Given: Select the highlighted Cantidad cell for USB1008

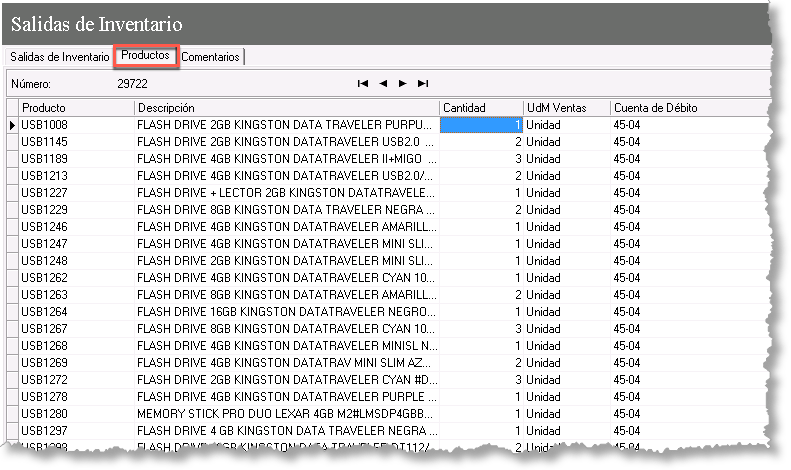Looking at the screenshot, I should (481, 125).
